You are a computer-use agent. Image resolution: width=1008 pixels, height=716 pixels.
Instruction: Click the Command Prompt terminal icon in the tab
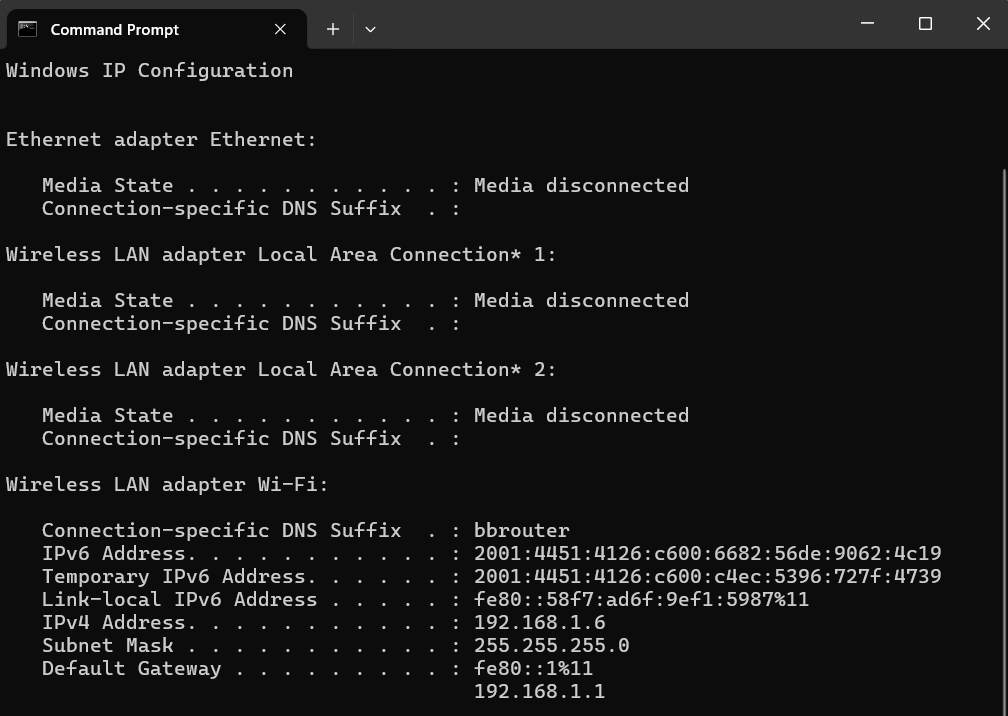pyautogui.click(x=27, y=29)
